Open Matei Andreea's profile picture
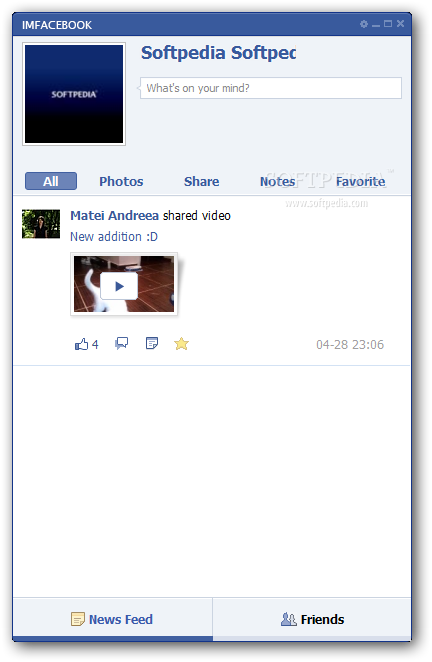 (41, 224)
